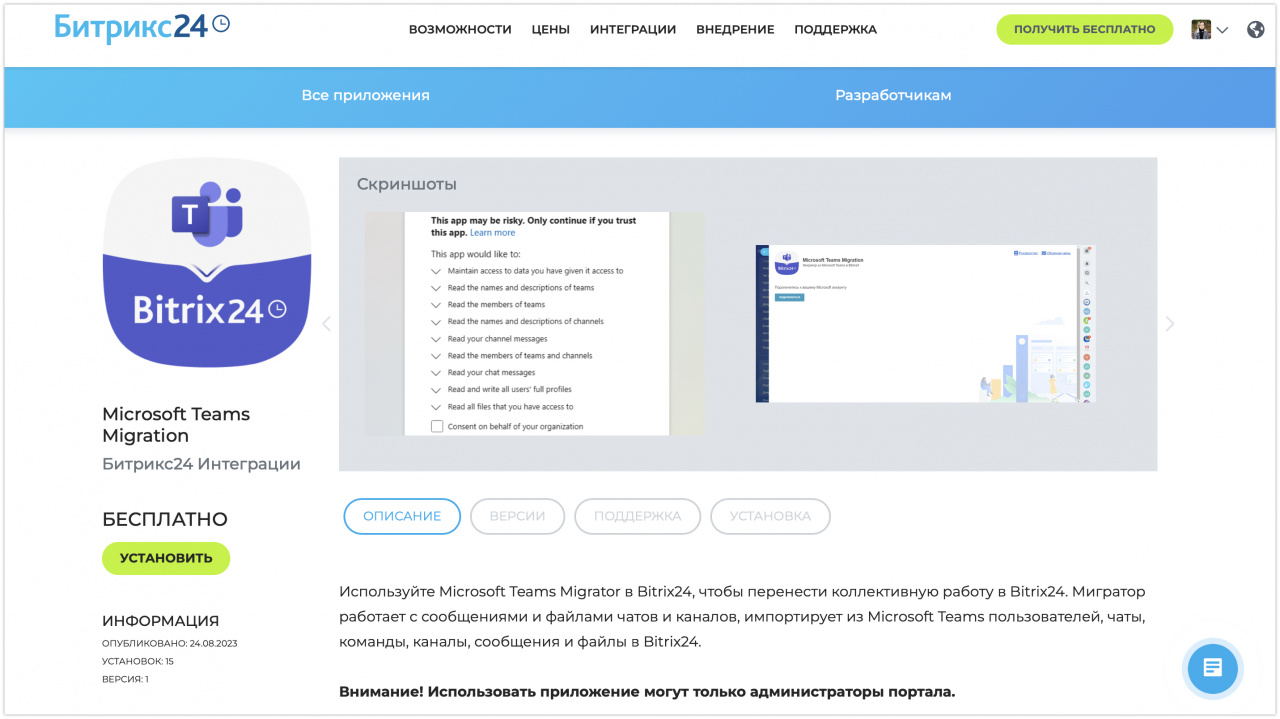Open the app permissions screenshot thumbnail
Image resolution: width=1280 pixels, height=719 pixels.
(535, 324)
